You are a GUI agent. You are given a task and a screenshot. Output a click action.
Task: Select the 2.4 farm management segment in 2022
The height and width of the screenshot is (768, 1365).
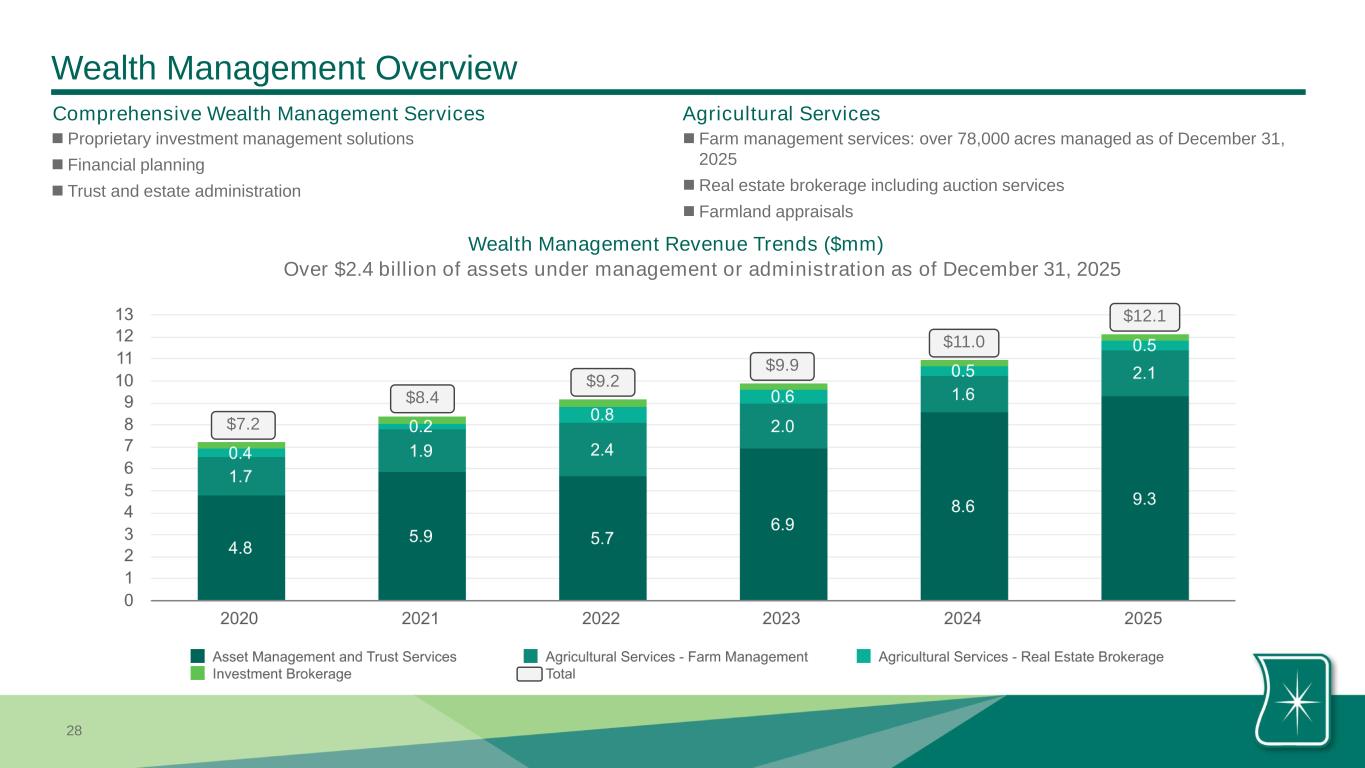tap(602, 449)
